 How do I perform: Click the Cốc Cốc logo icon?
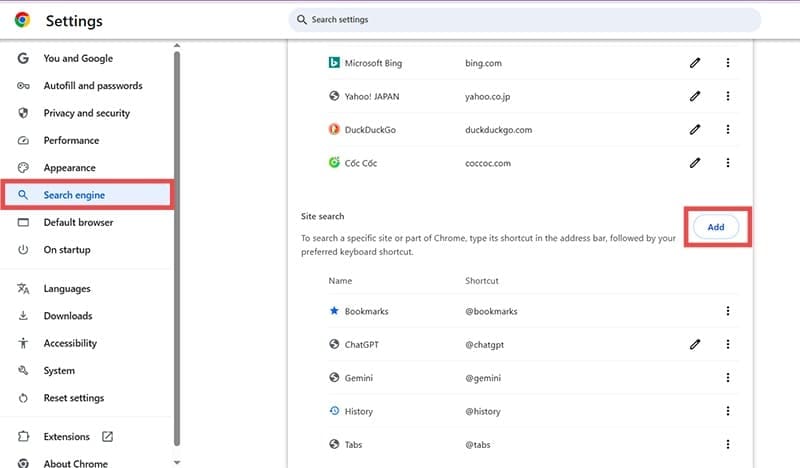click(334, 163)
